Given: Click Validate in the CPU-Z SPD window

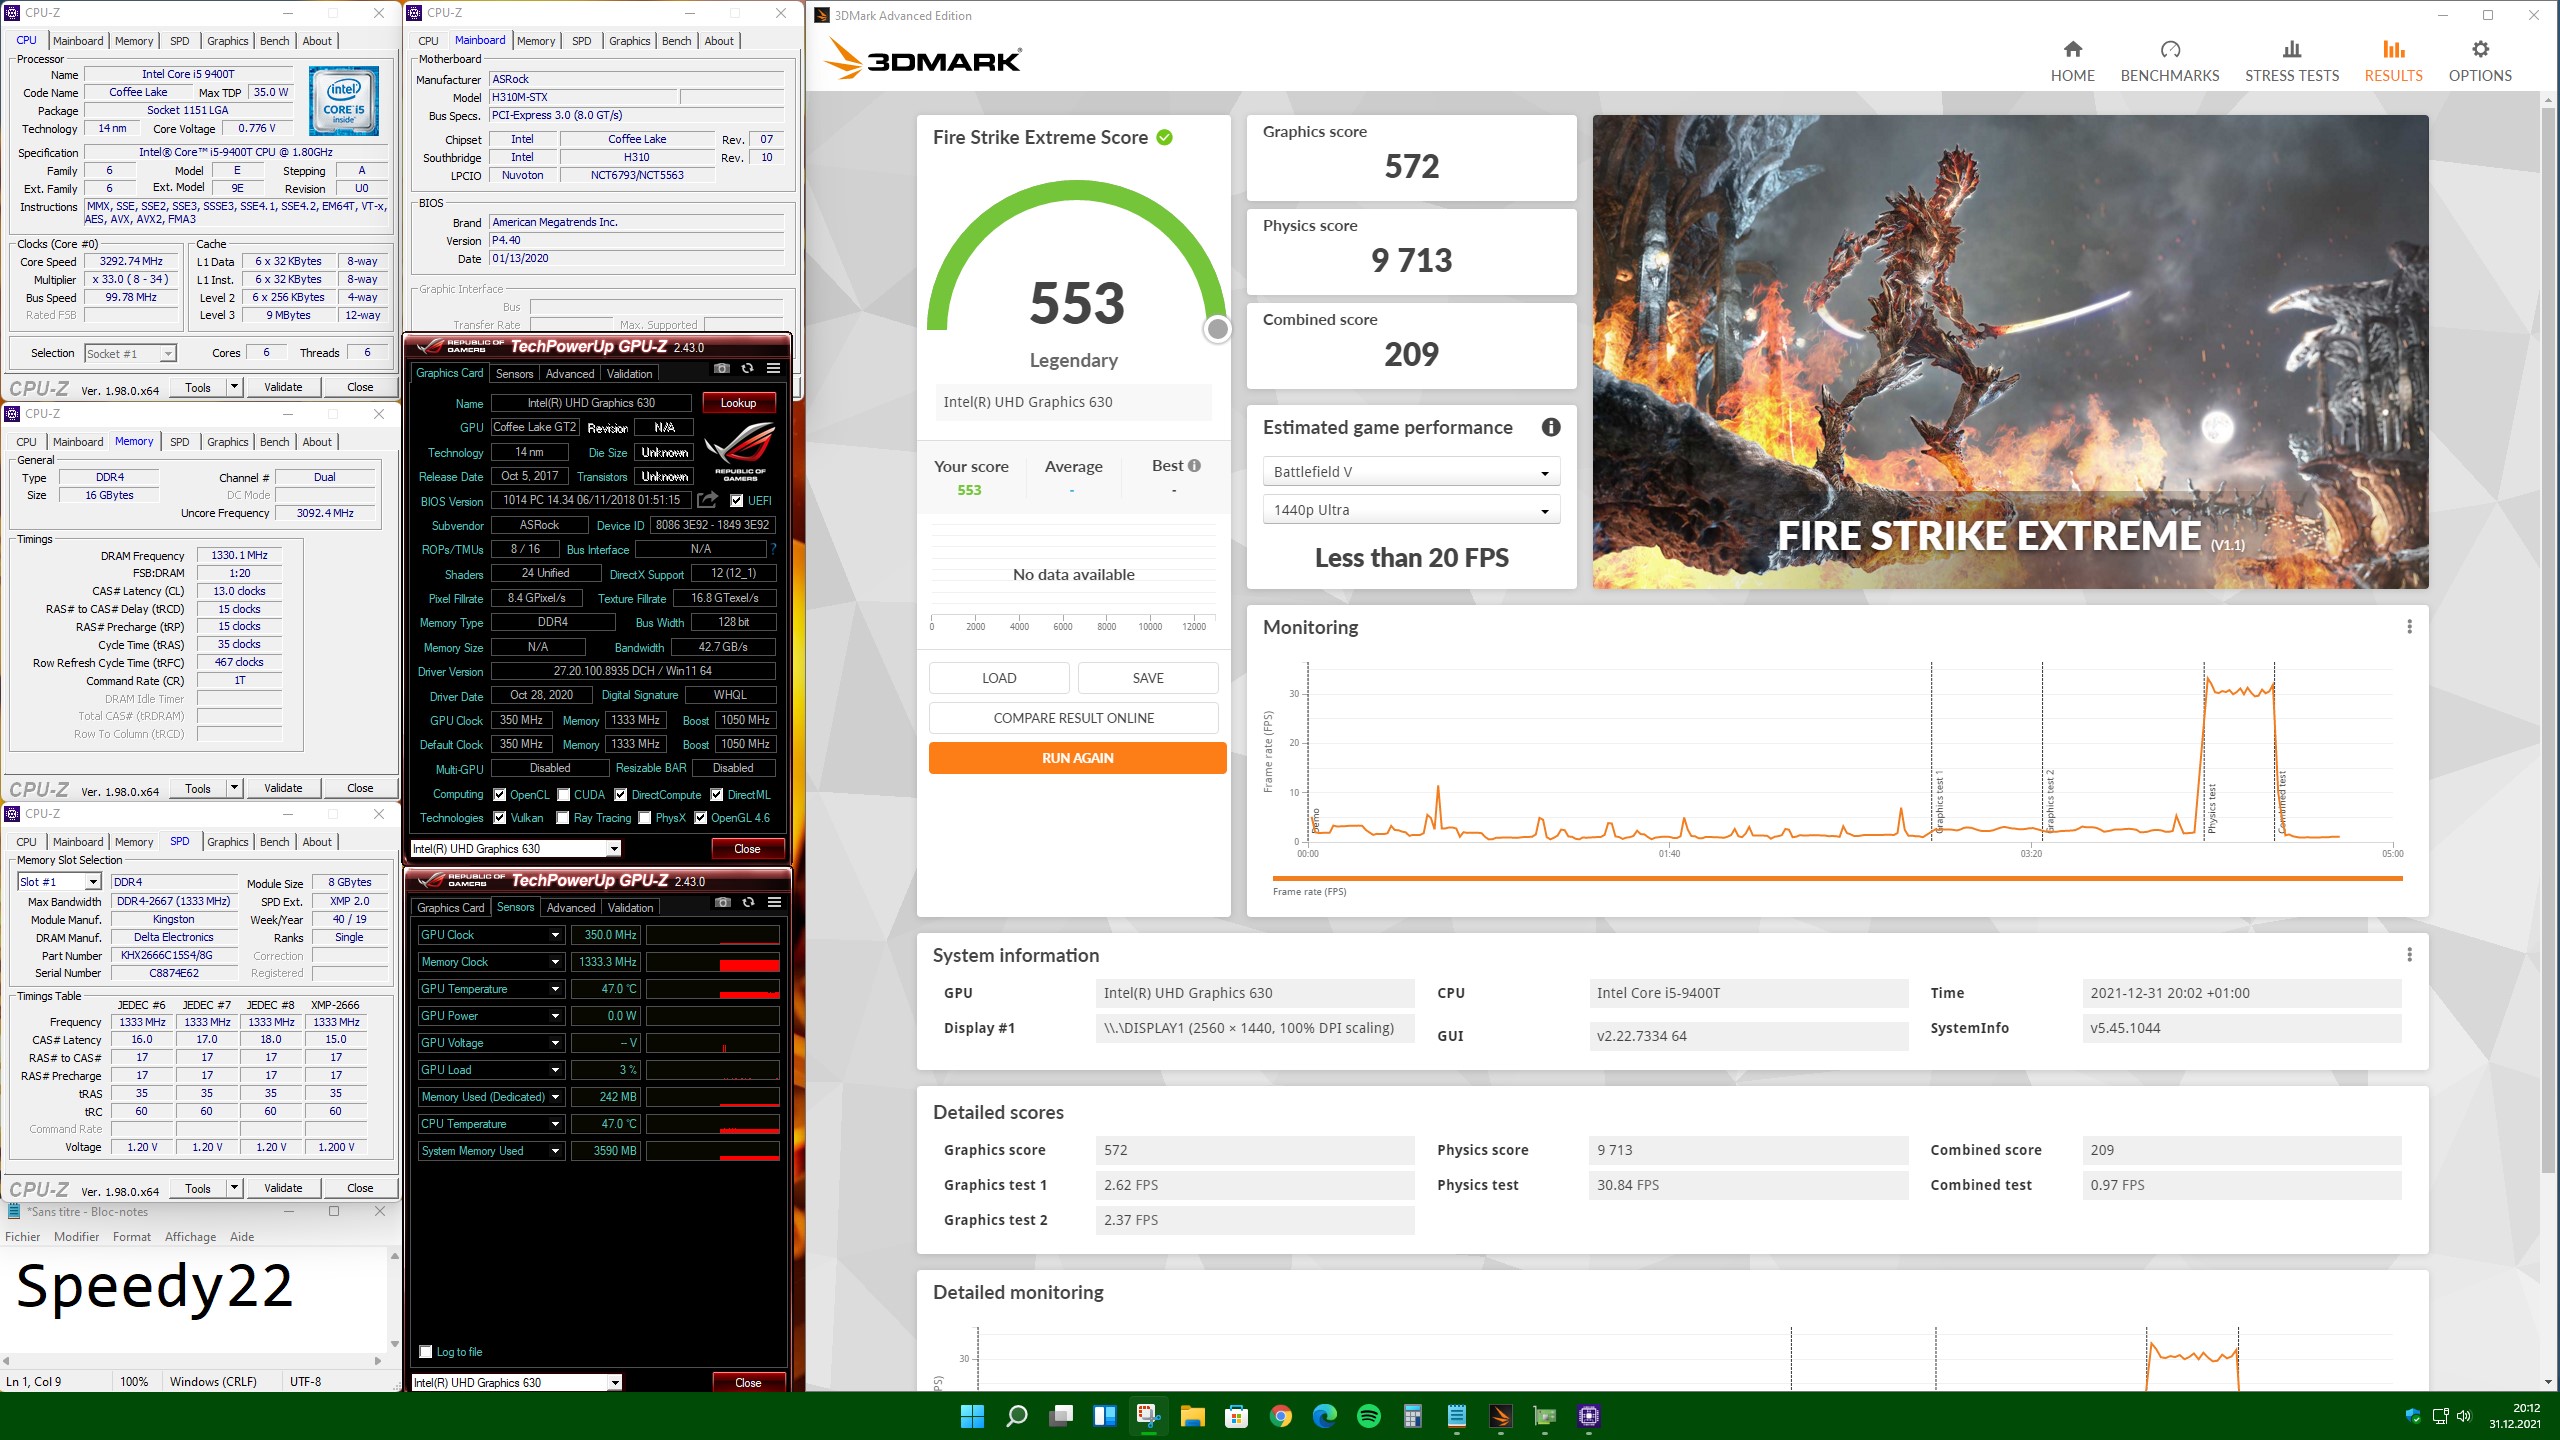Looking at the screenshot, I should pyautogui.click(x=283, y=1188).
